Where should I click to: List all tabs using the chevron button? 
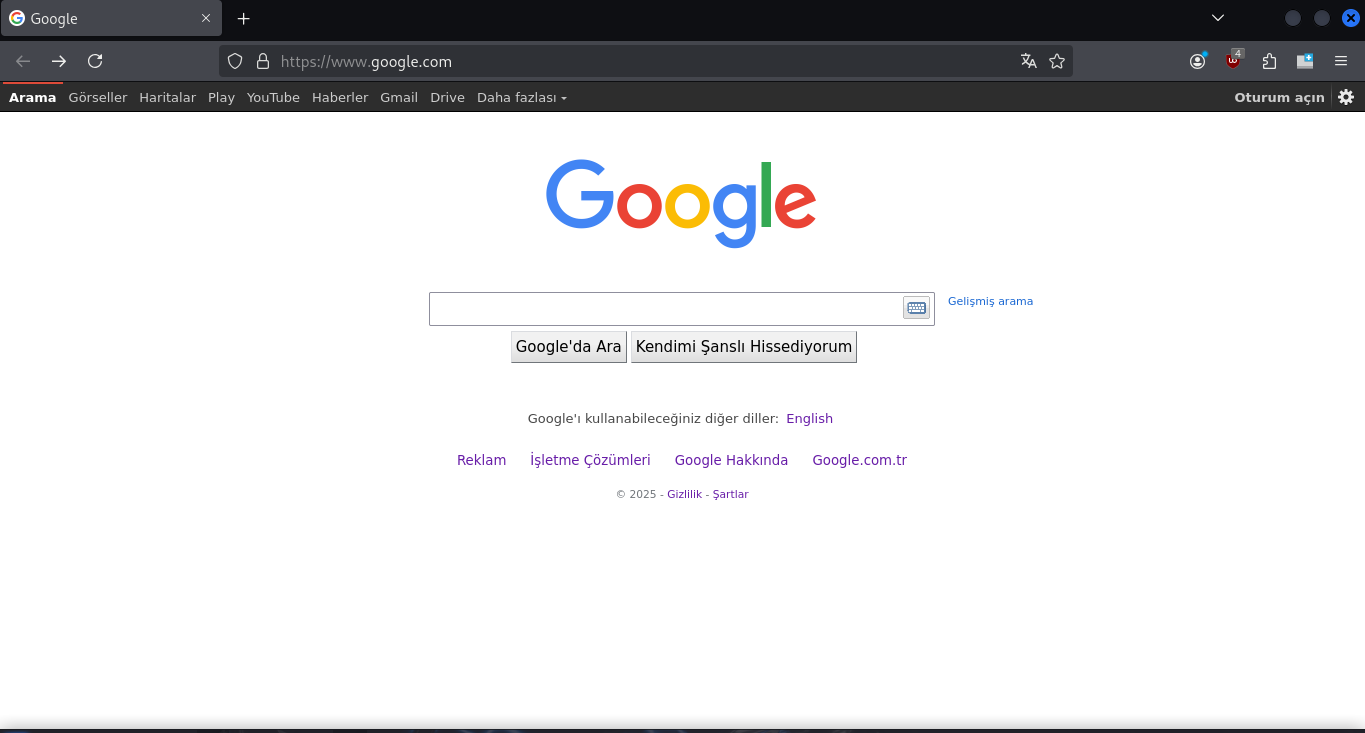point(1218,18)
